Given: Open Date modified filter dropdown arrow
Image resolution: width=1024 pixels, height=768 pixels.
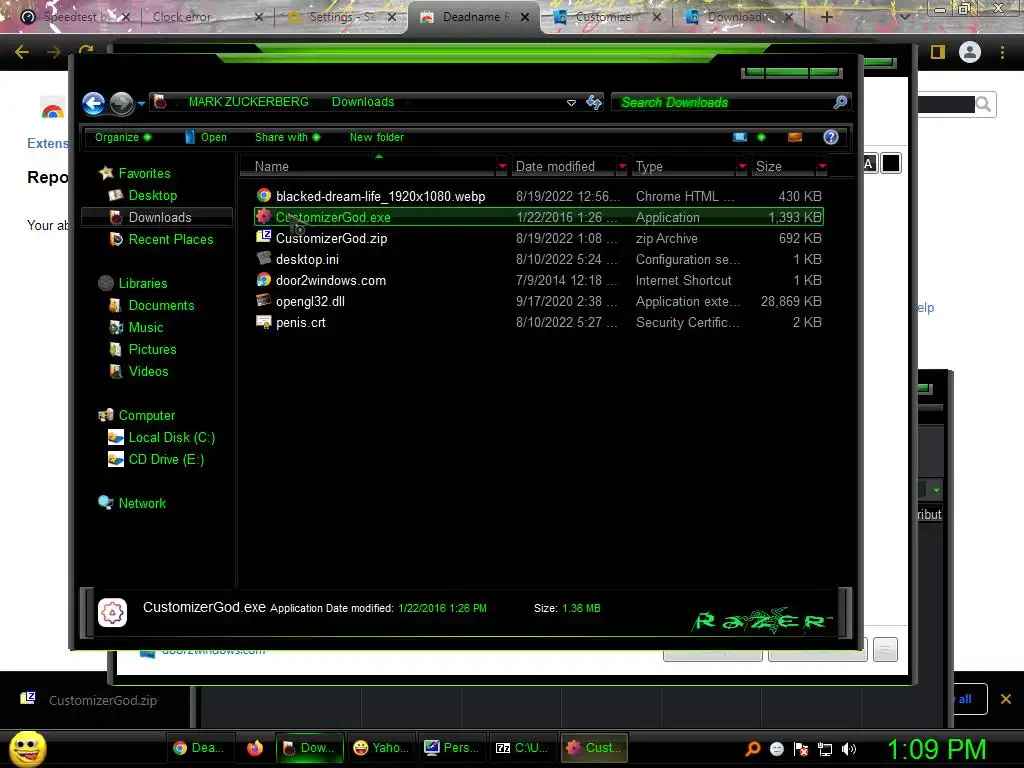Looking at the screenshot, I should tap(622, 167).
